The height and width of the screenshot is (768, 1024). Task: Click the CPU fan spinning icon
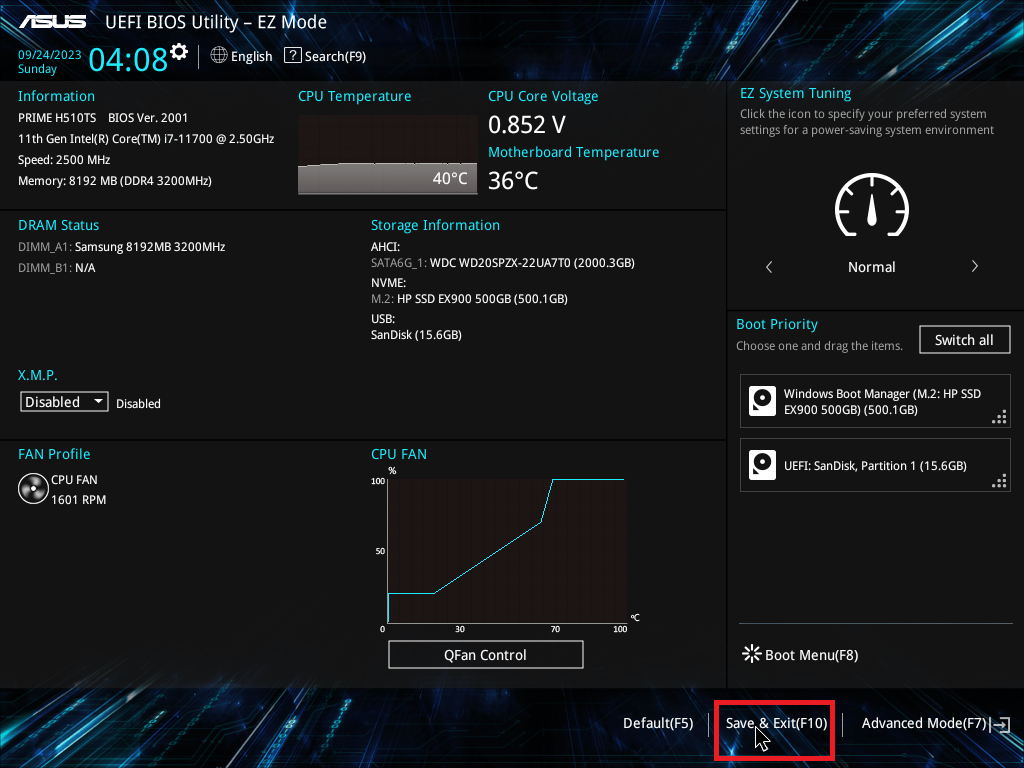point(33,488)
